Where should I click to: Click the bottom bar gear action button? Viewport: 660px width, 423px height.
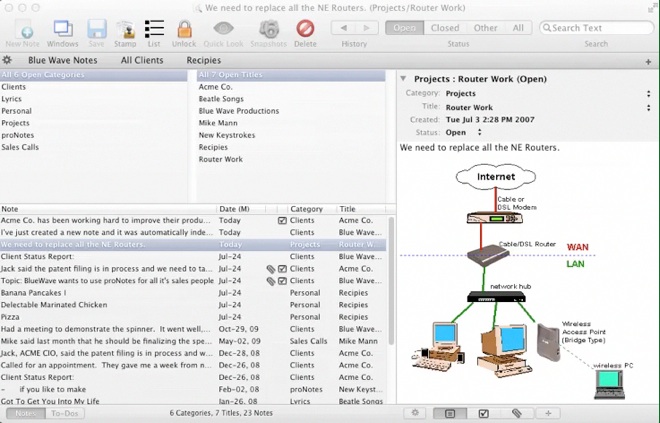click(x=415, y=413)
